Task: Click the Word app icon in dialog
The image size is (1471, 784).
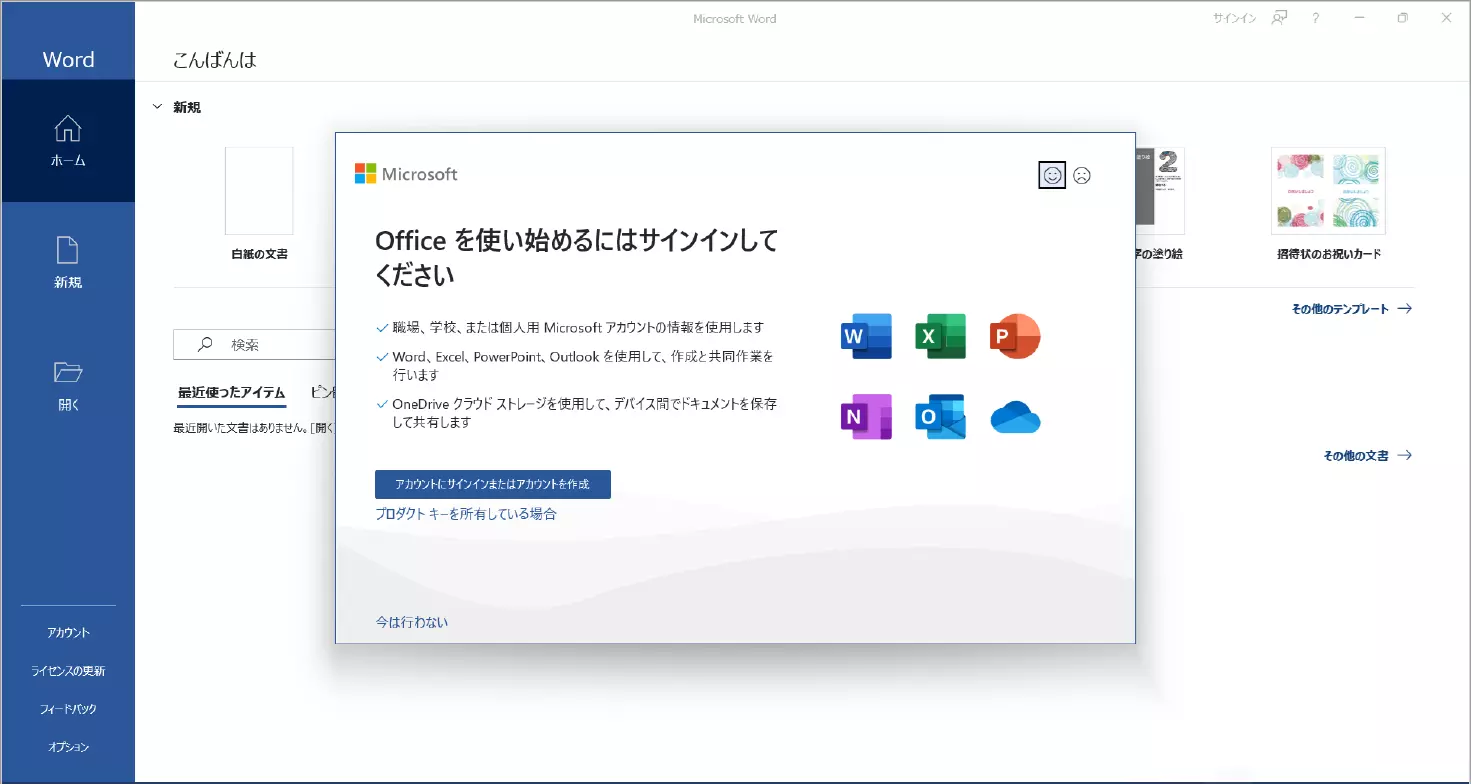Action: 866,336
